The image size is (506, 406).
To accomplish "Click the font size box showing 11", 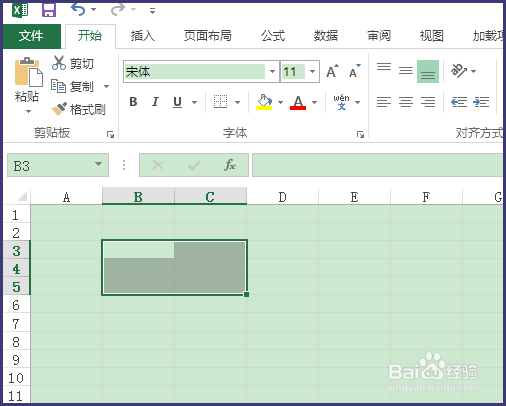I will click(x=293, y=71).
